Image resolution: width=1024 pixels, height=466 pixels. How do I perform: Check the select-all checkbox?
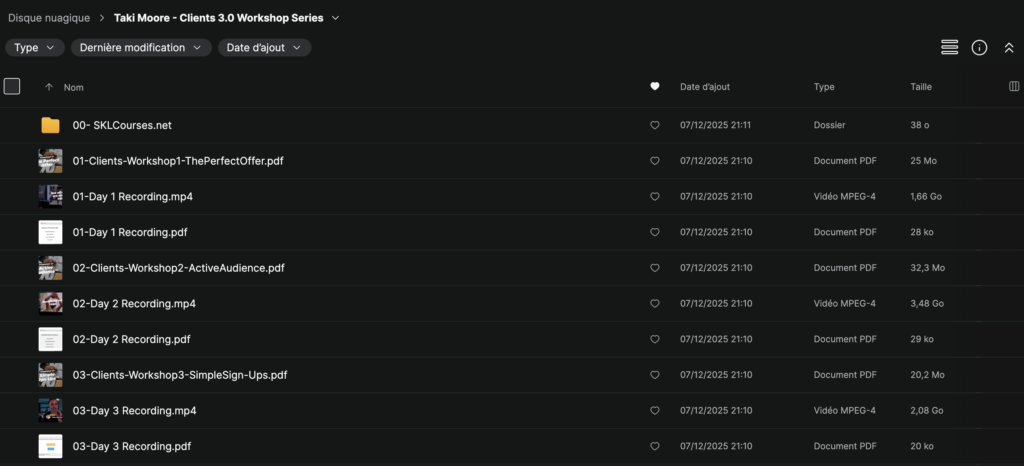[12, 87]
